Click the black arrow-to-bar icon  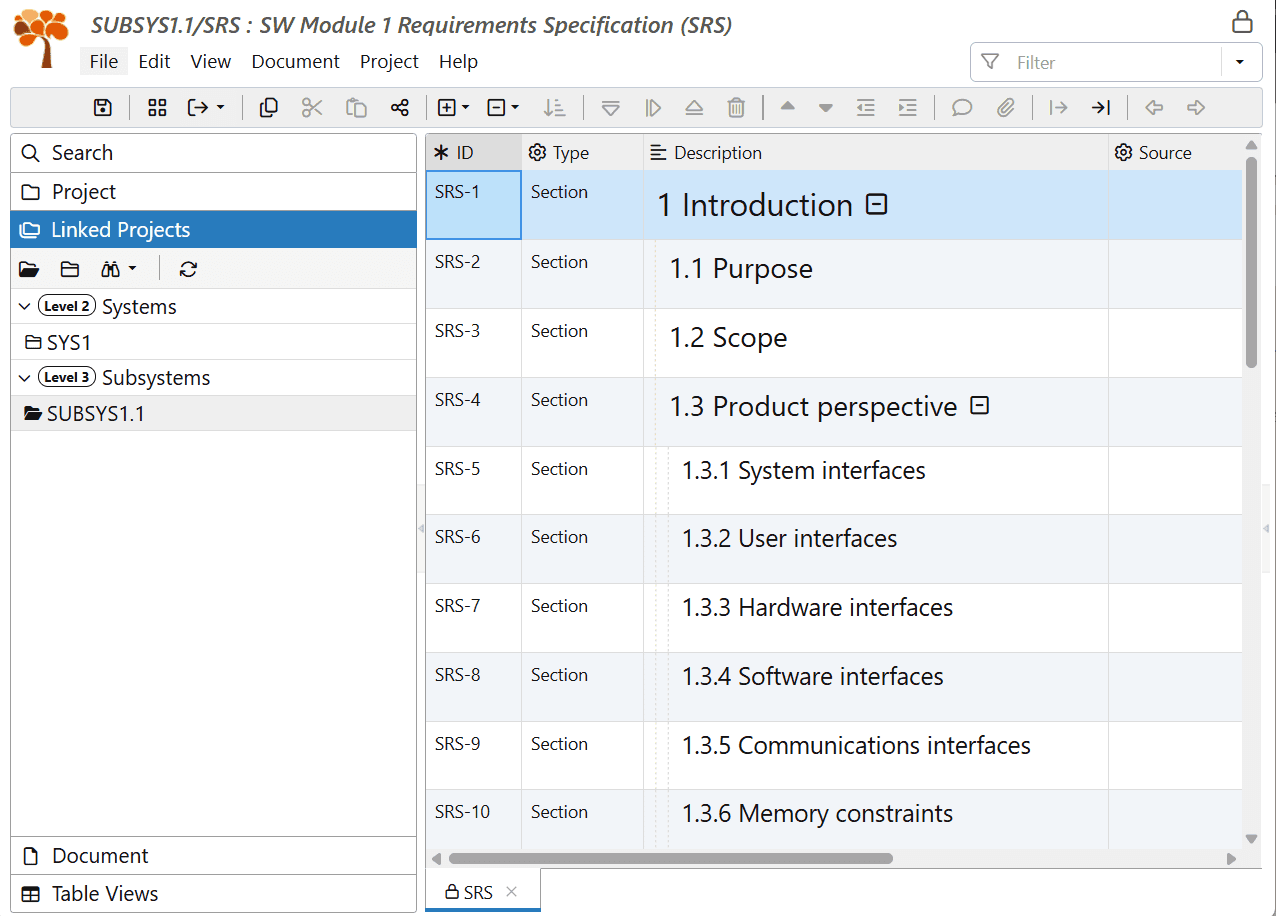coord(1101,108)
